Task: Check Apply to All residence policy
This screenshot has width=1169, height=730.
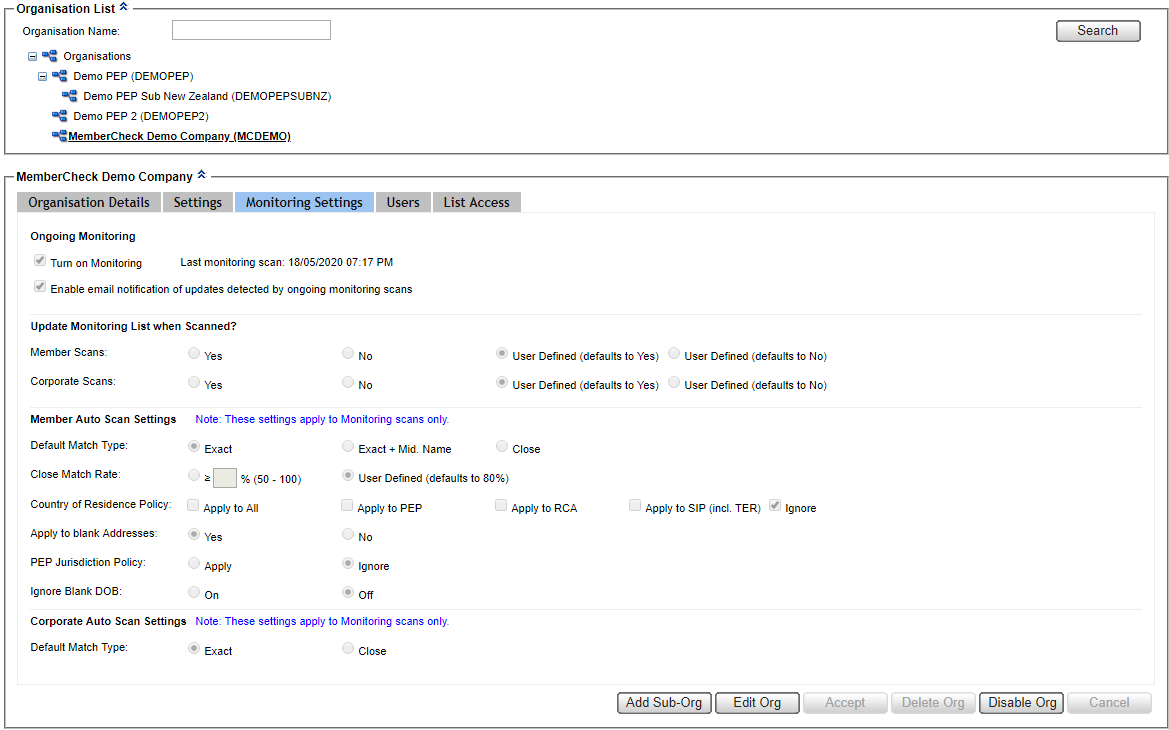Action: pyautogui.click(x=193, y=506)
